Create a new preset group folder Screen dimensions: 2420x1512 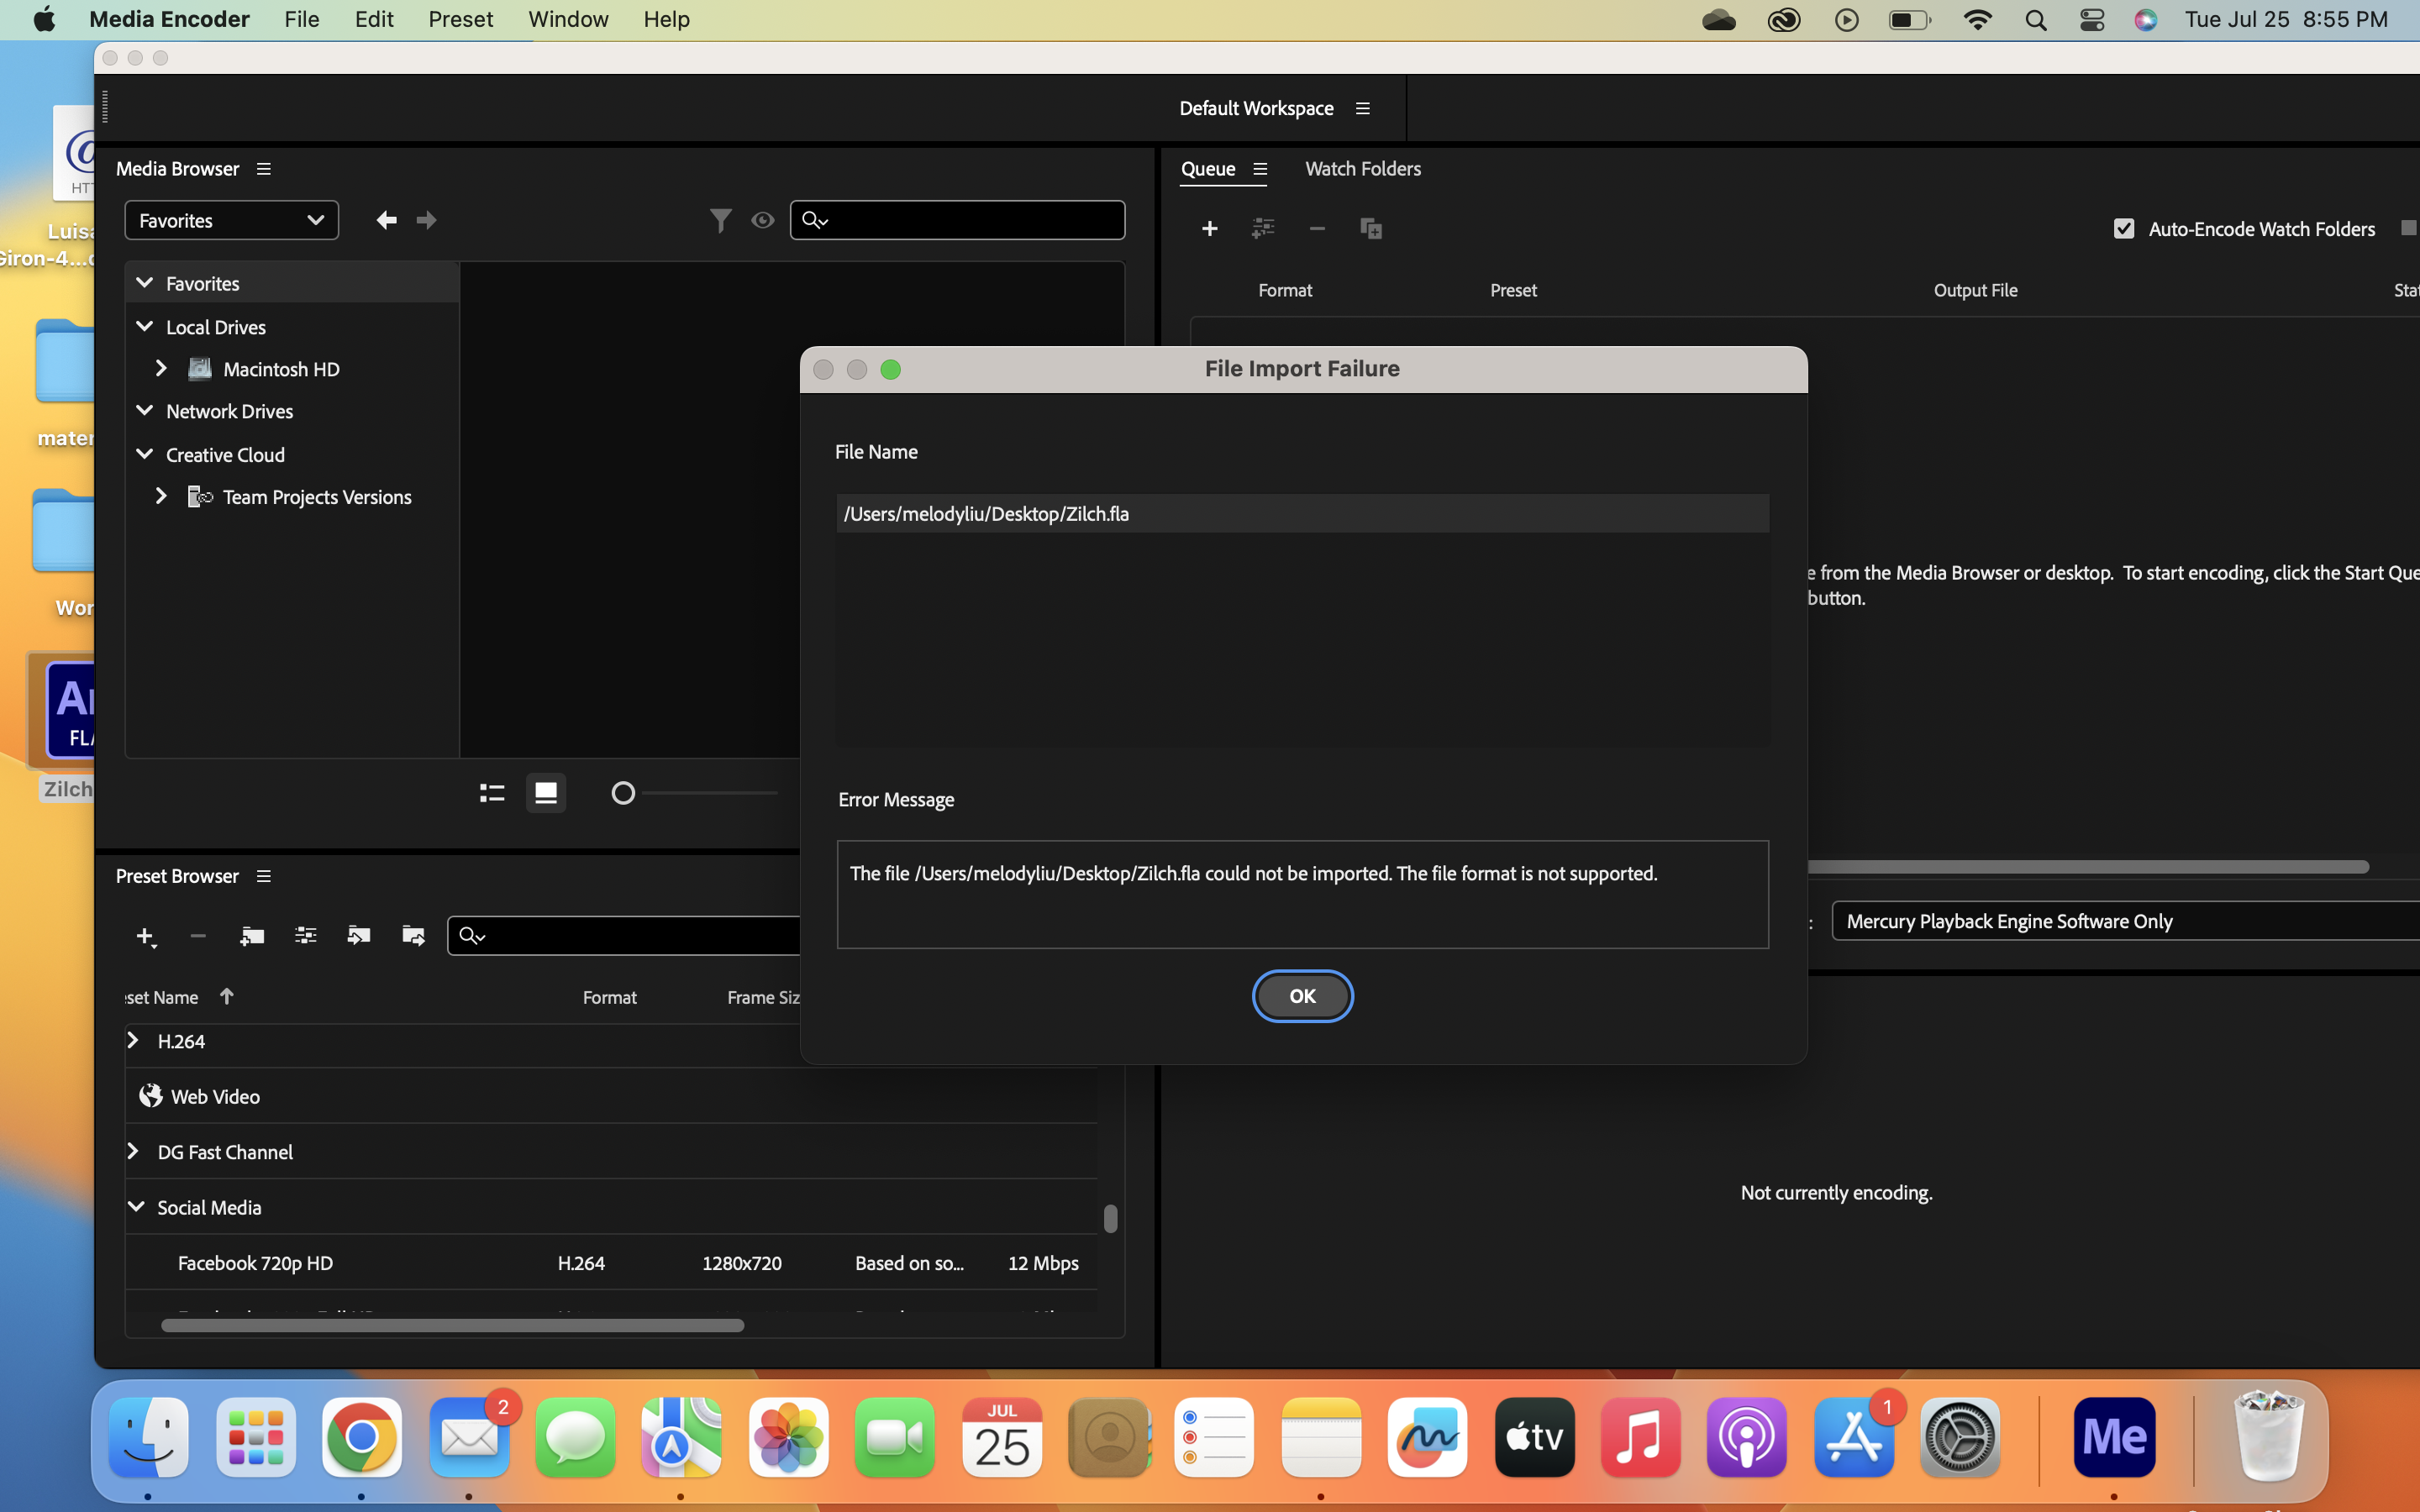(252, 936)
